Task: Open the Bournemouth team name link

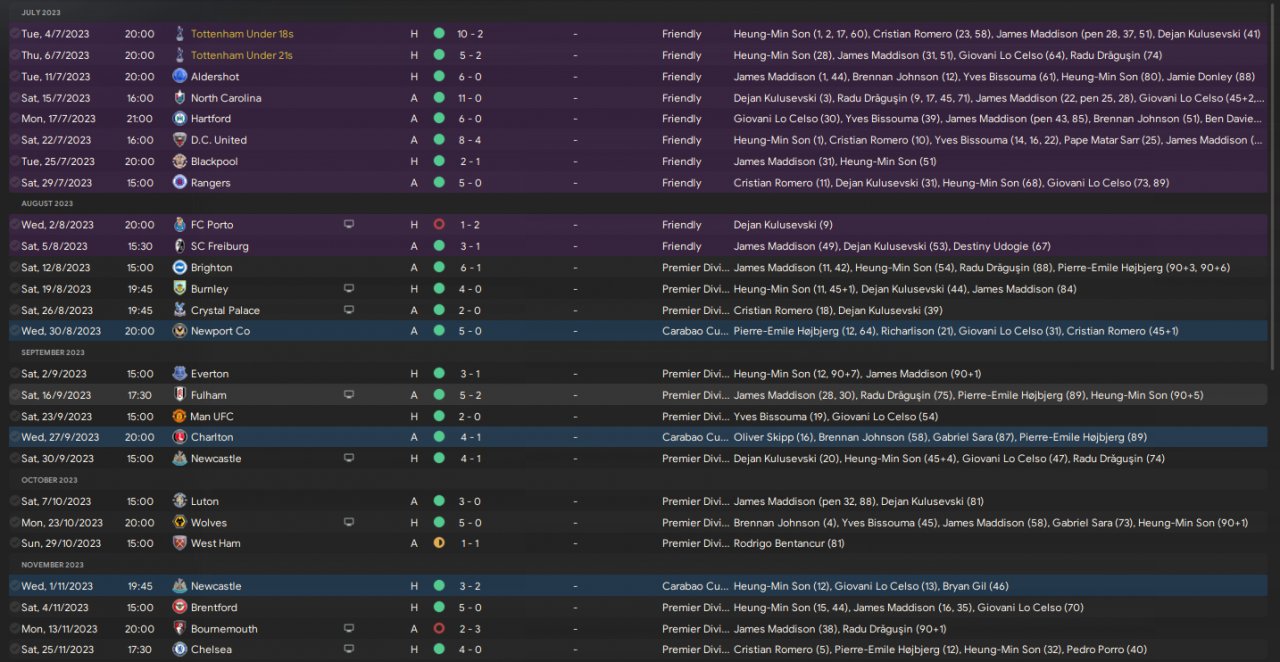Action: click(x=224, y=629)
